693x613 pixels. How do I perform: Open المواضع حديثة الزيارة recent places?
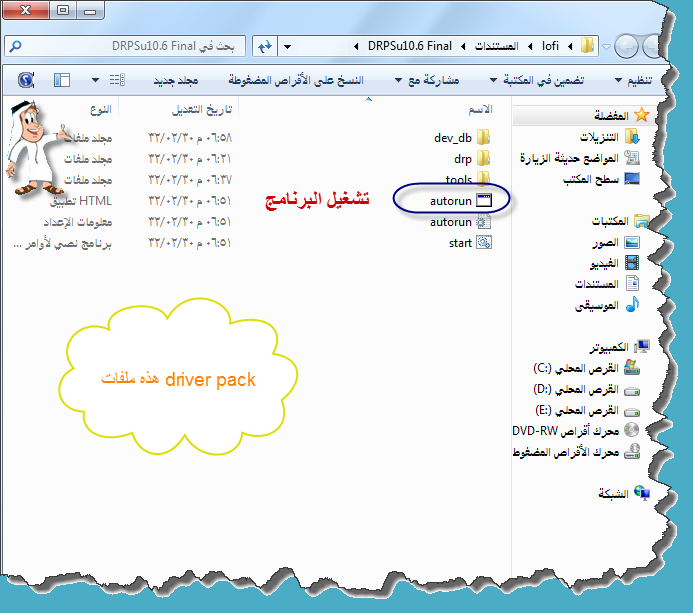[579, 158]
